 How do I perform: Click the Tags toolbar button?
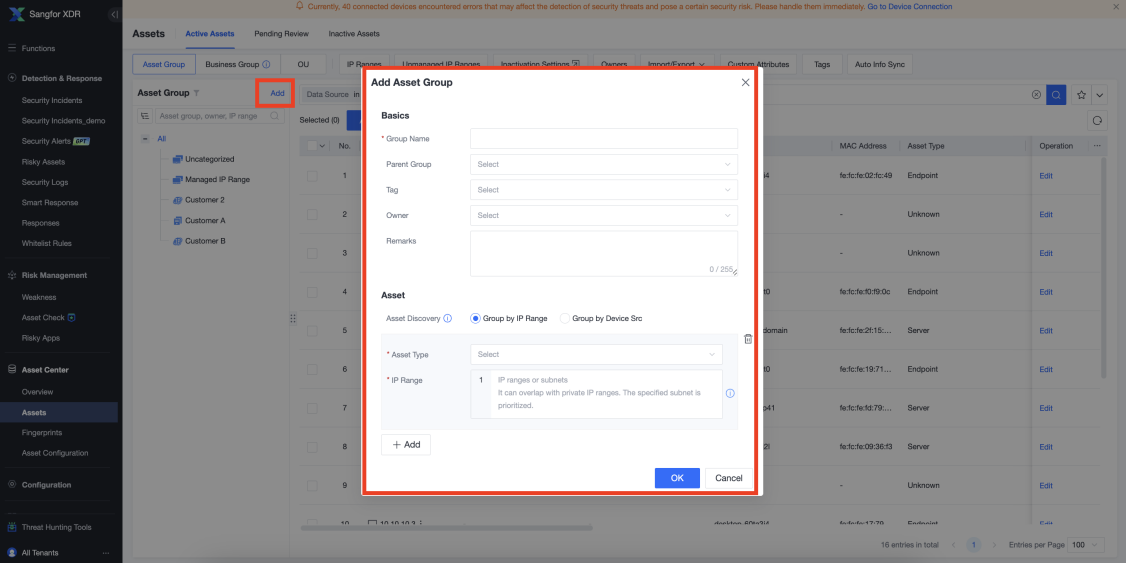822,65
